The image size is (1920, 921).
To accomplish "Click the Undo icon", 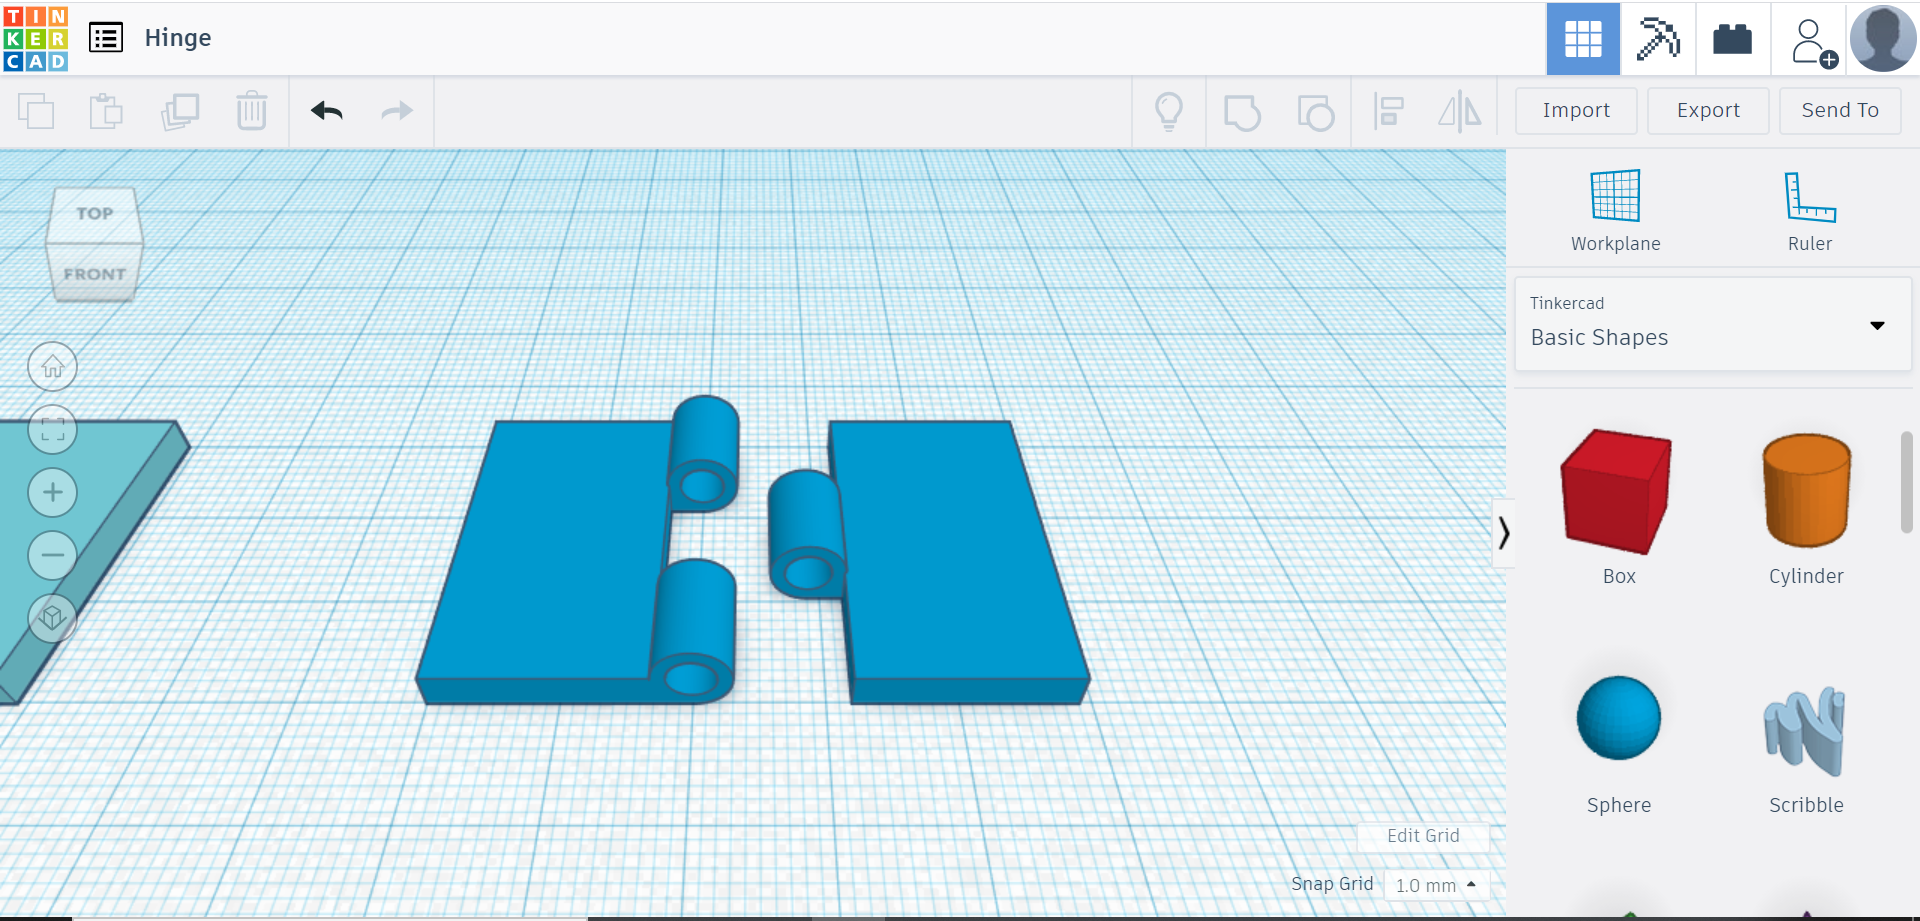I will (327, 111).
